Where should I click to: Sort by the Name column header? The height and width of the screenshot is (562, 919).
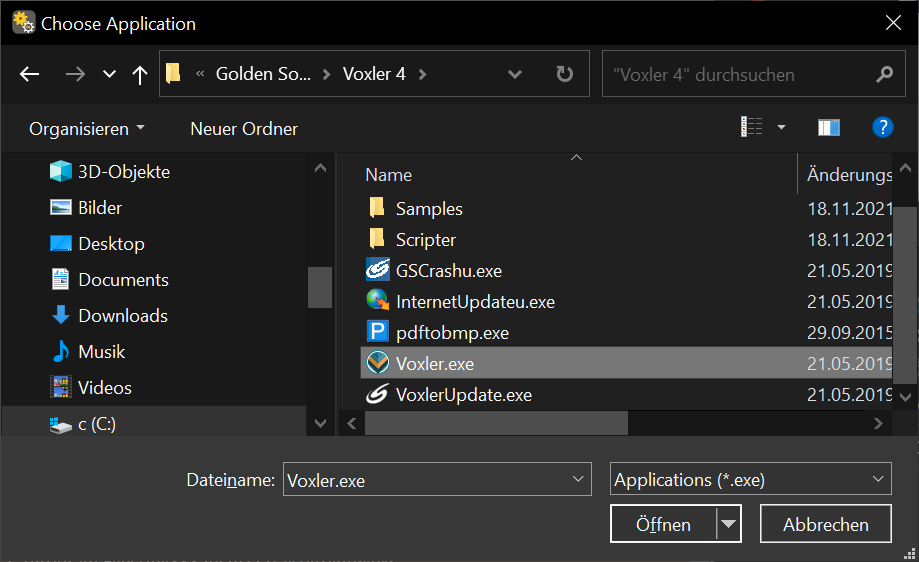388,175
